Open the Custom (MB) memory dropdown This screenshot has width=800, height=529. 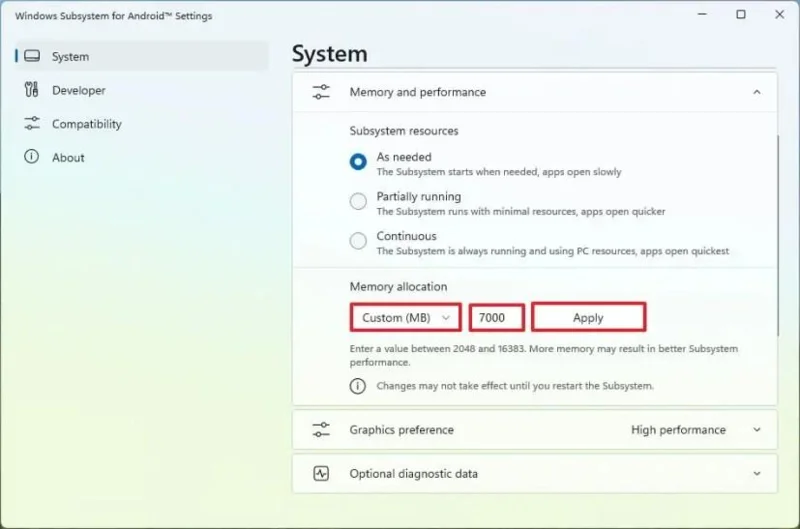(406, 317)
